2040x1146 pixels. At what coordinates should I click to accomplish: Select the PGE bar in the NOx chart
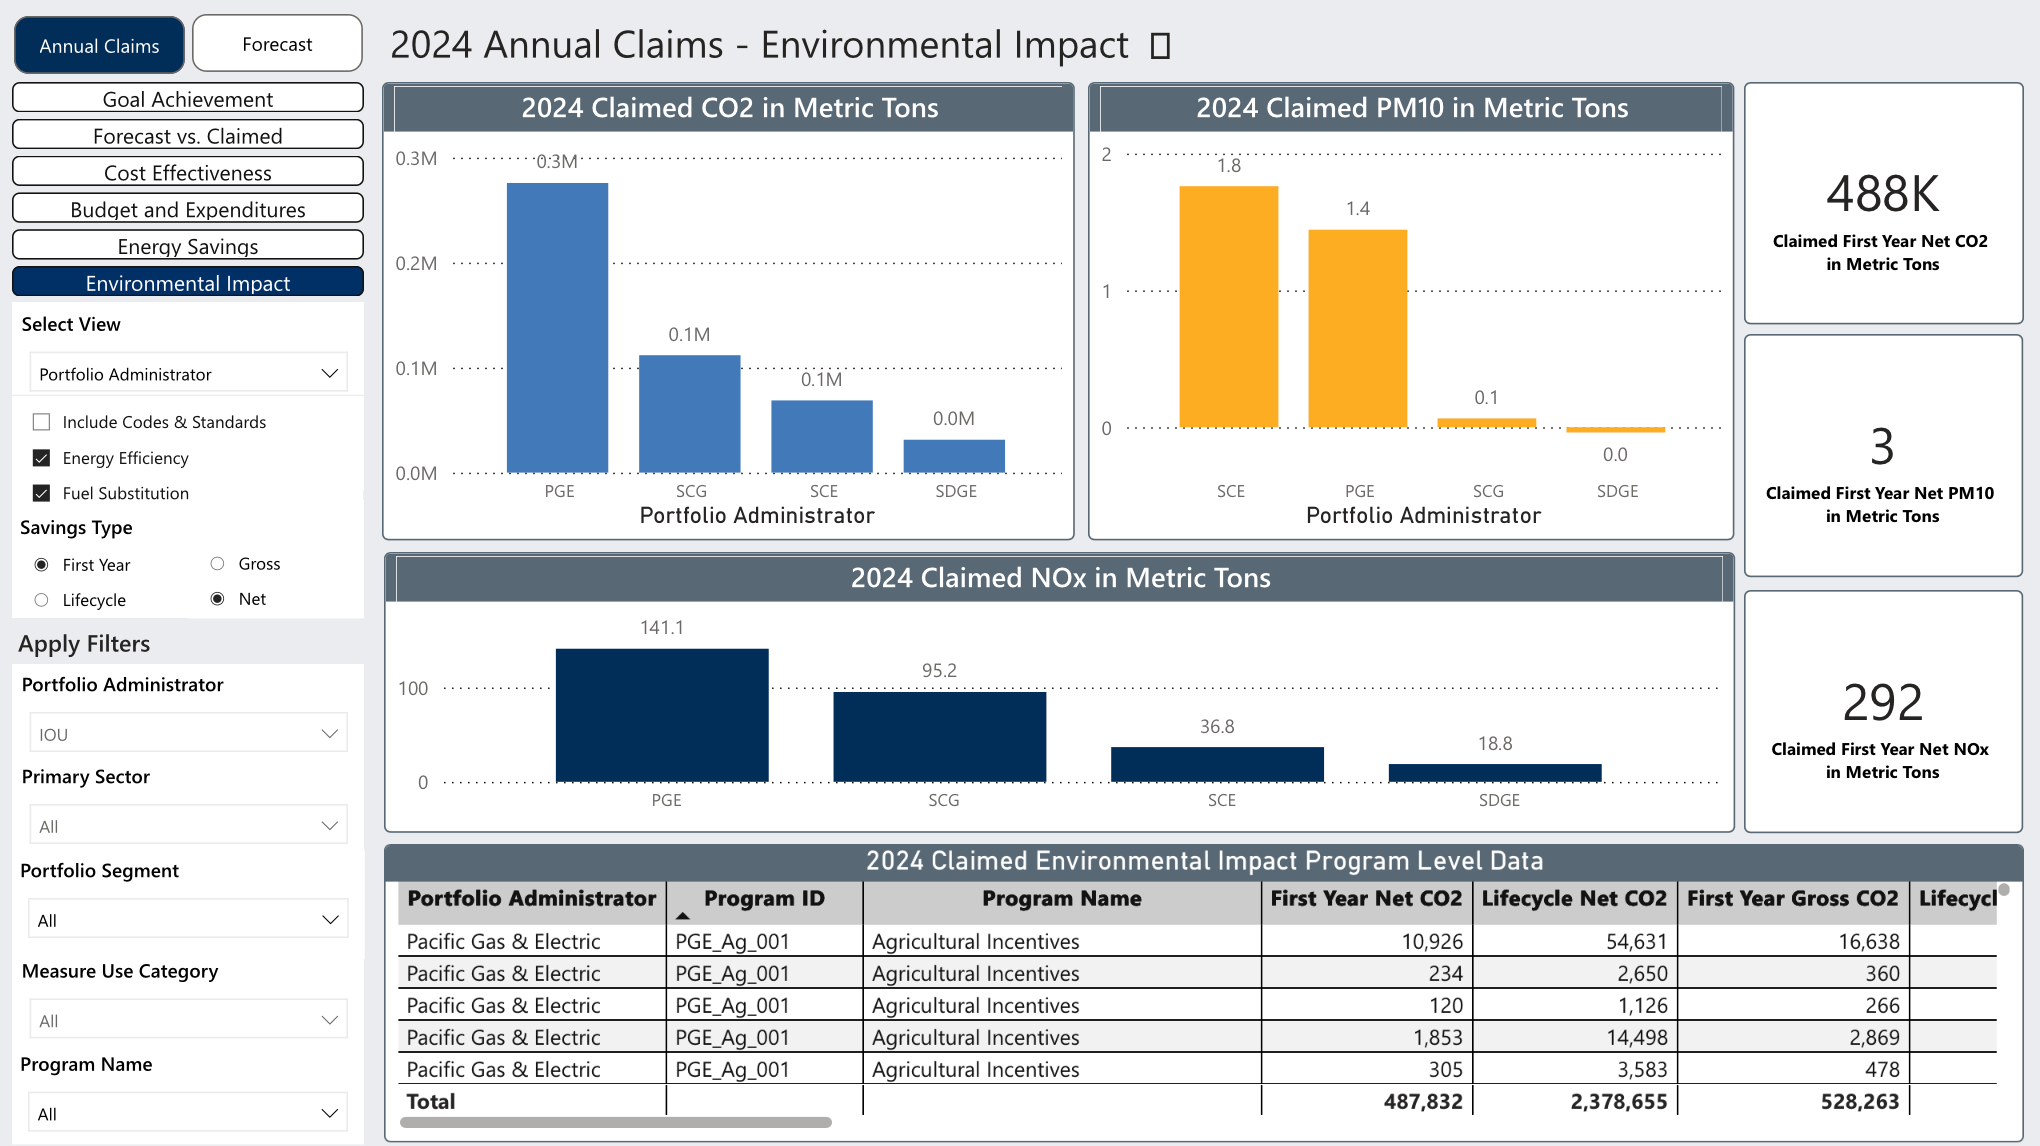tap(662, 715)
